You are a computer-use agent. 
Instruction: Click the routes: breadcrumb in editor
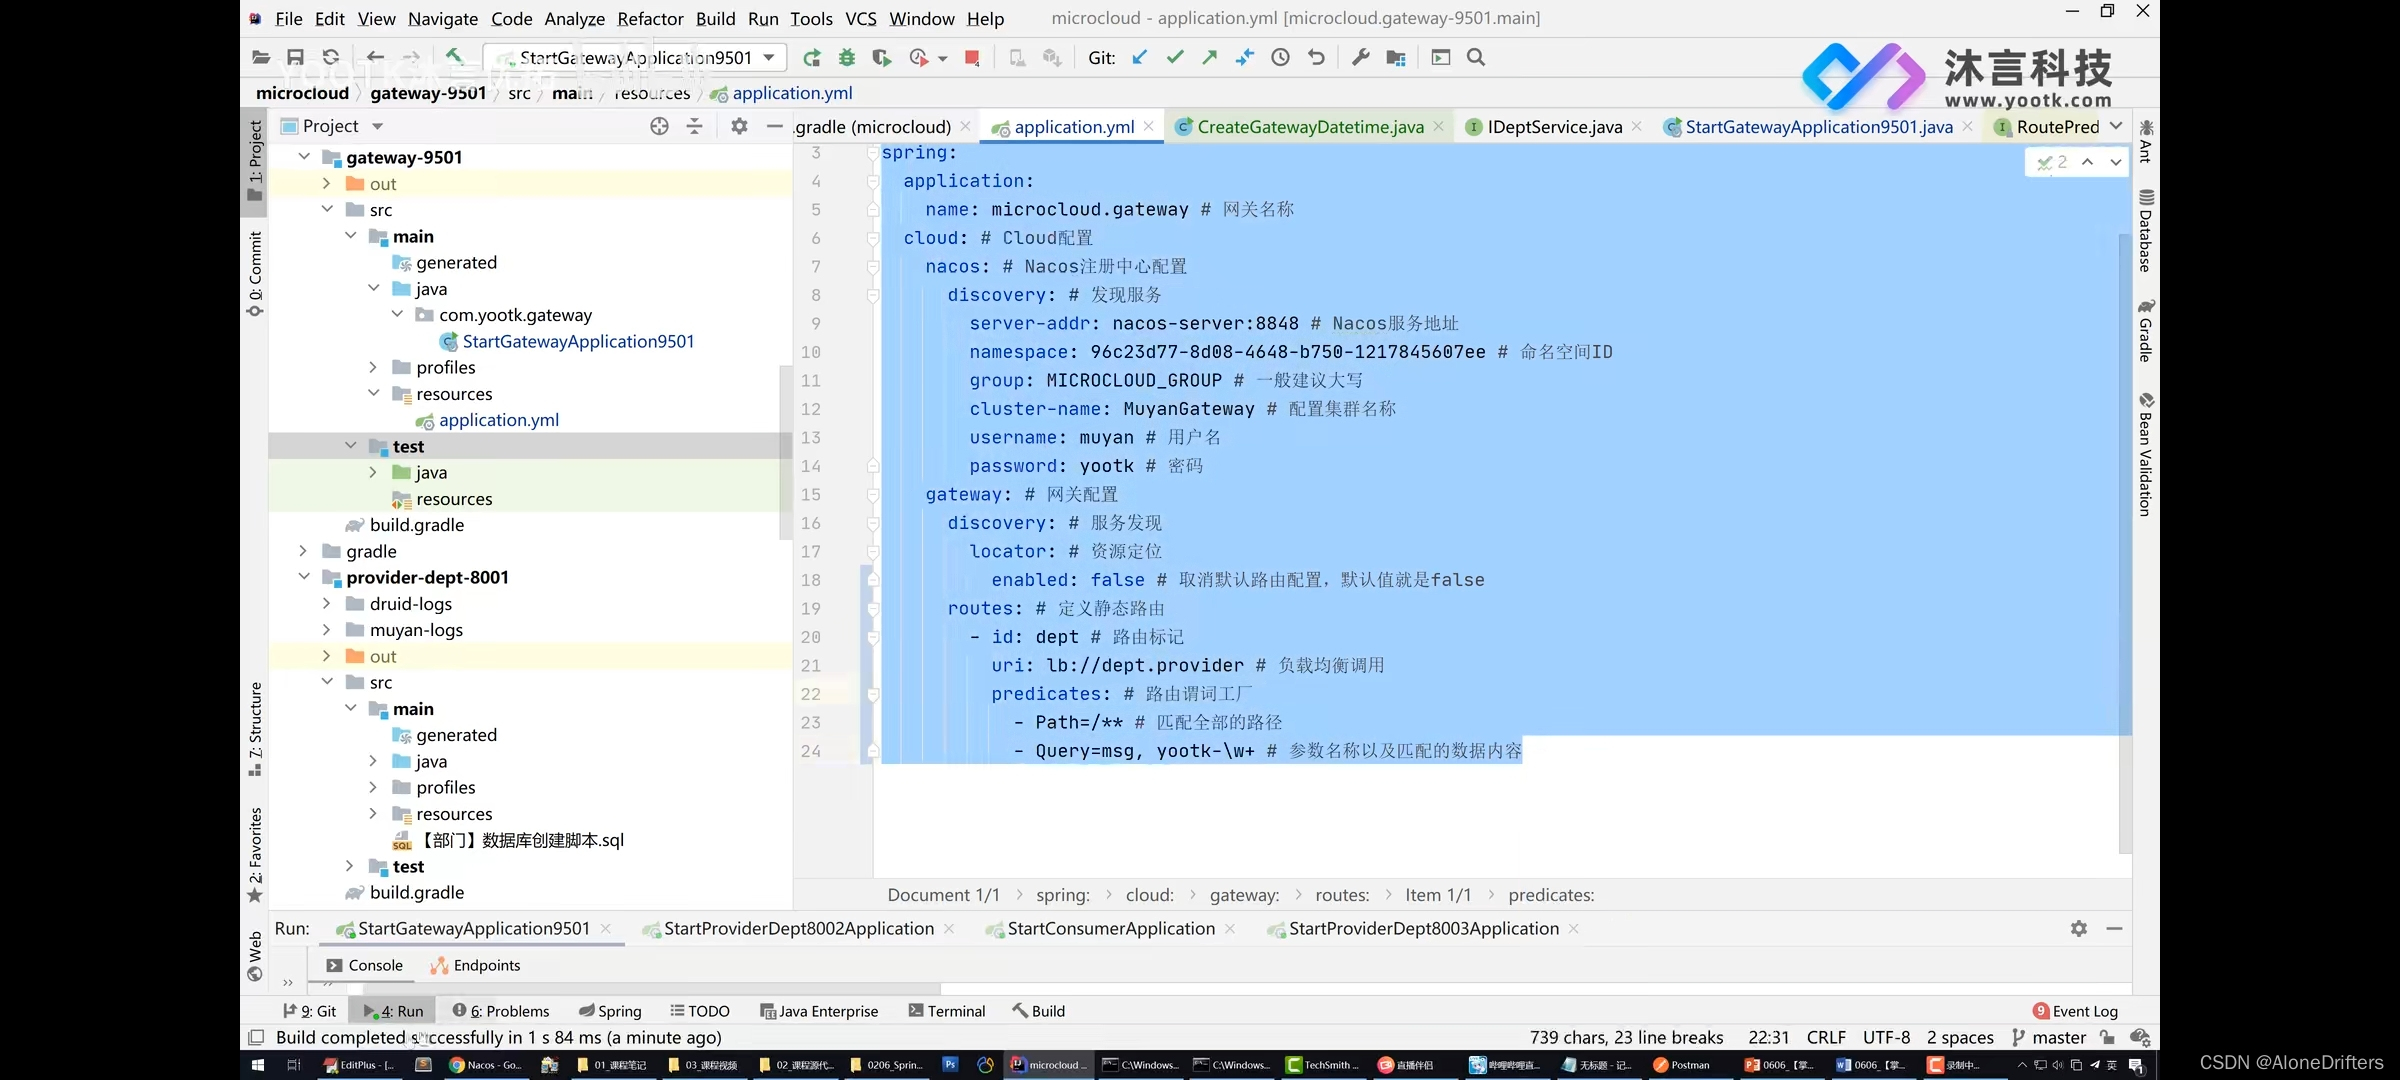click(x=1342, y=895)
